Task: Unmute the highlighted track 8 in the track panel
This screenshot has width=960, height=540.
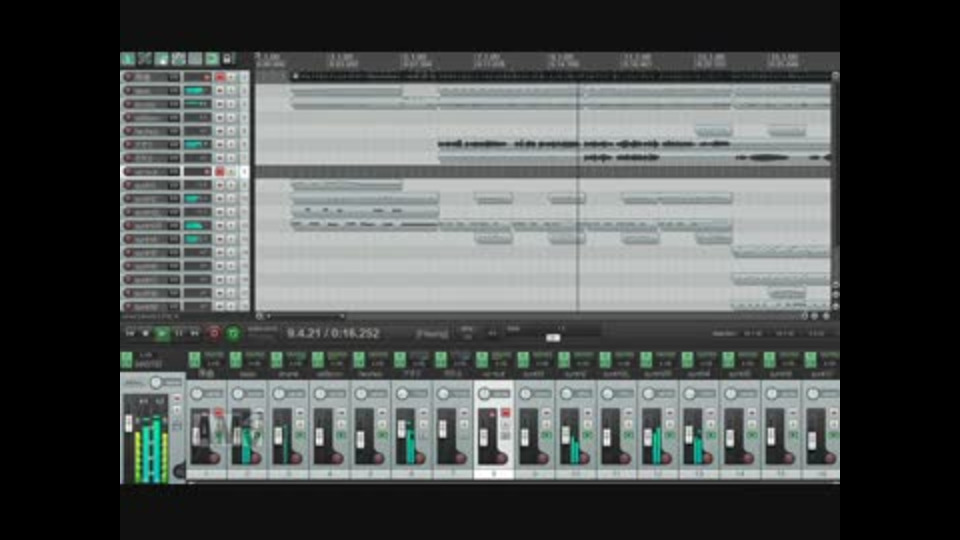Action: click(x=220, y=171)
